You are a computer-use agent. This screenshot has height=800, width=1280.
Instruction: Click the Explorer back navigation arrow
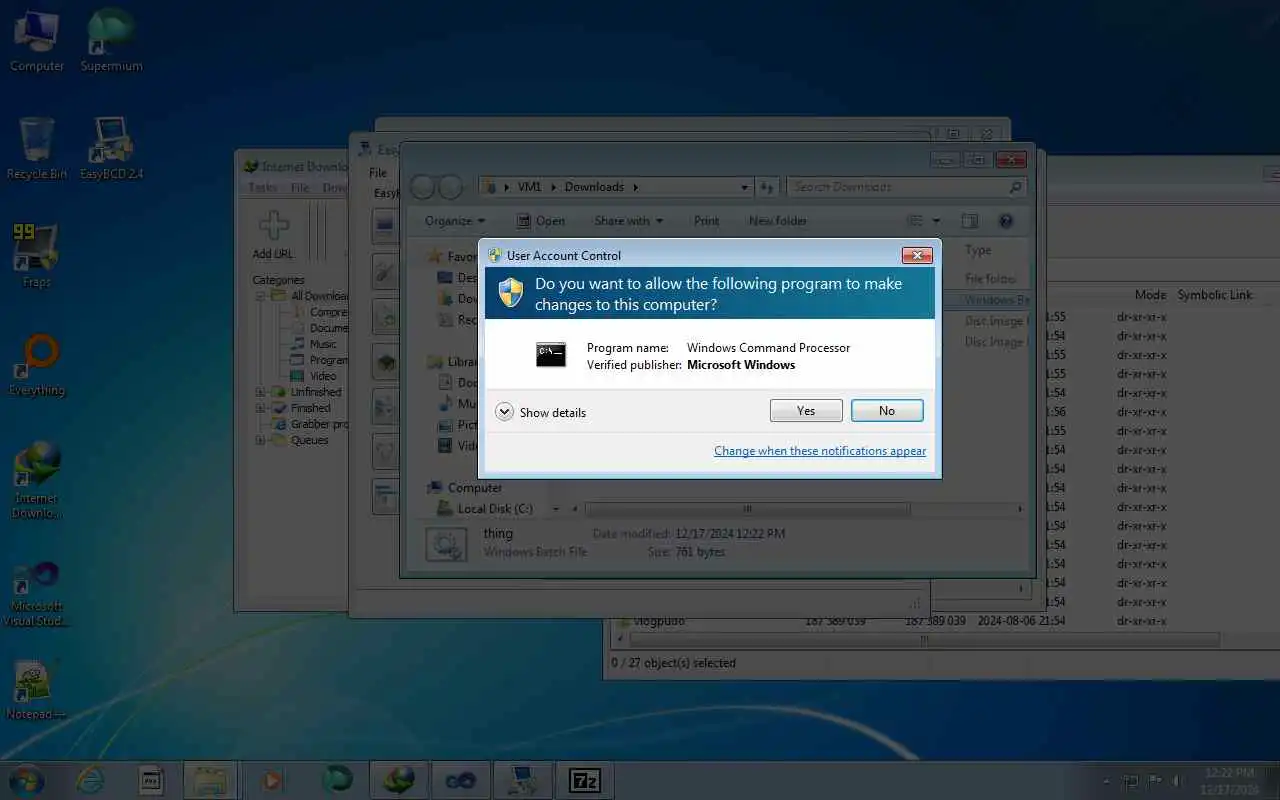point(422,187)
